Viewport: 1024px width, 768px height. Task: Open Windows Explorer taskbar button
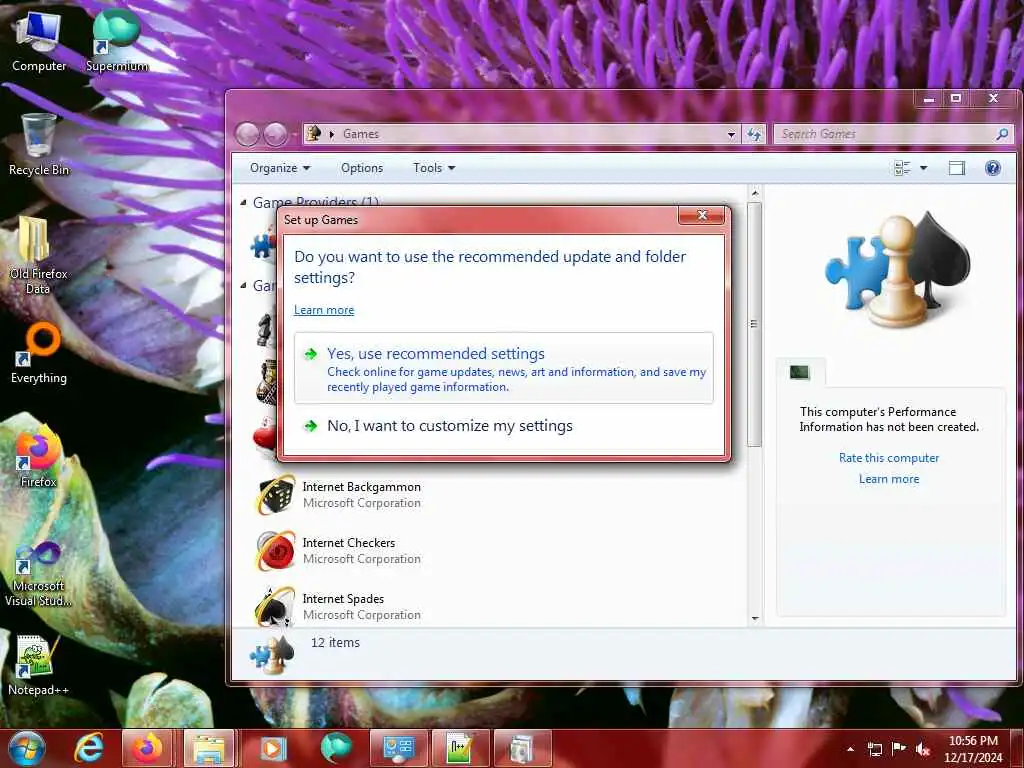coord(209,748)
